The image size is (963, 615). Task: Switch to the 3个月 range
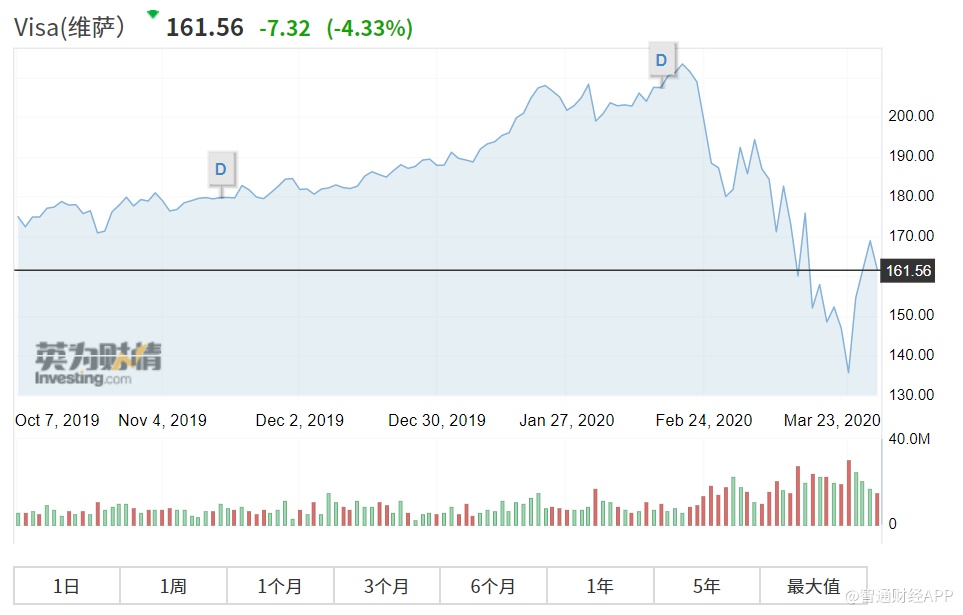tap(387, 586)
